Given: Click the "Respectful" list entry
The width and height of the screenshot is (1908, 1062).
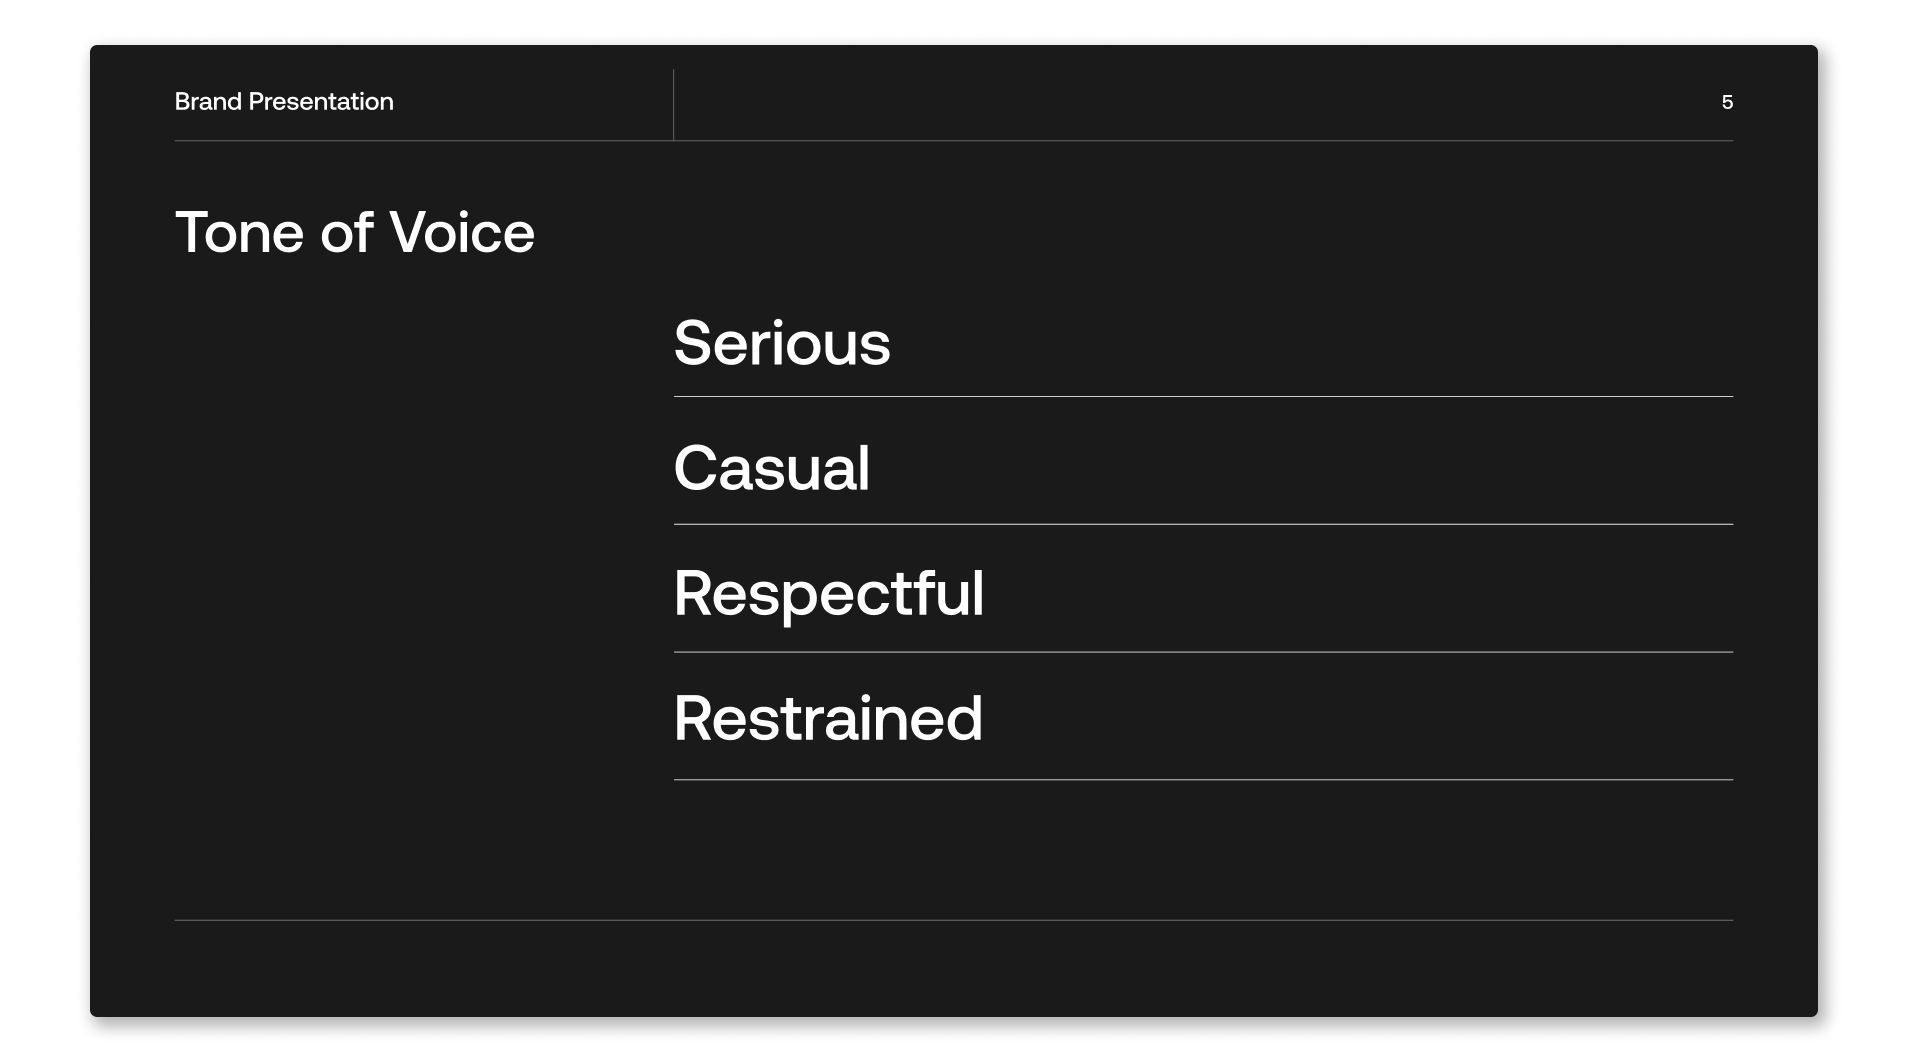Looking at the screenshot, I should pyautogui.click(x=828, y=593).
